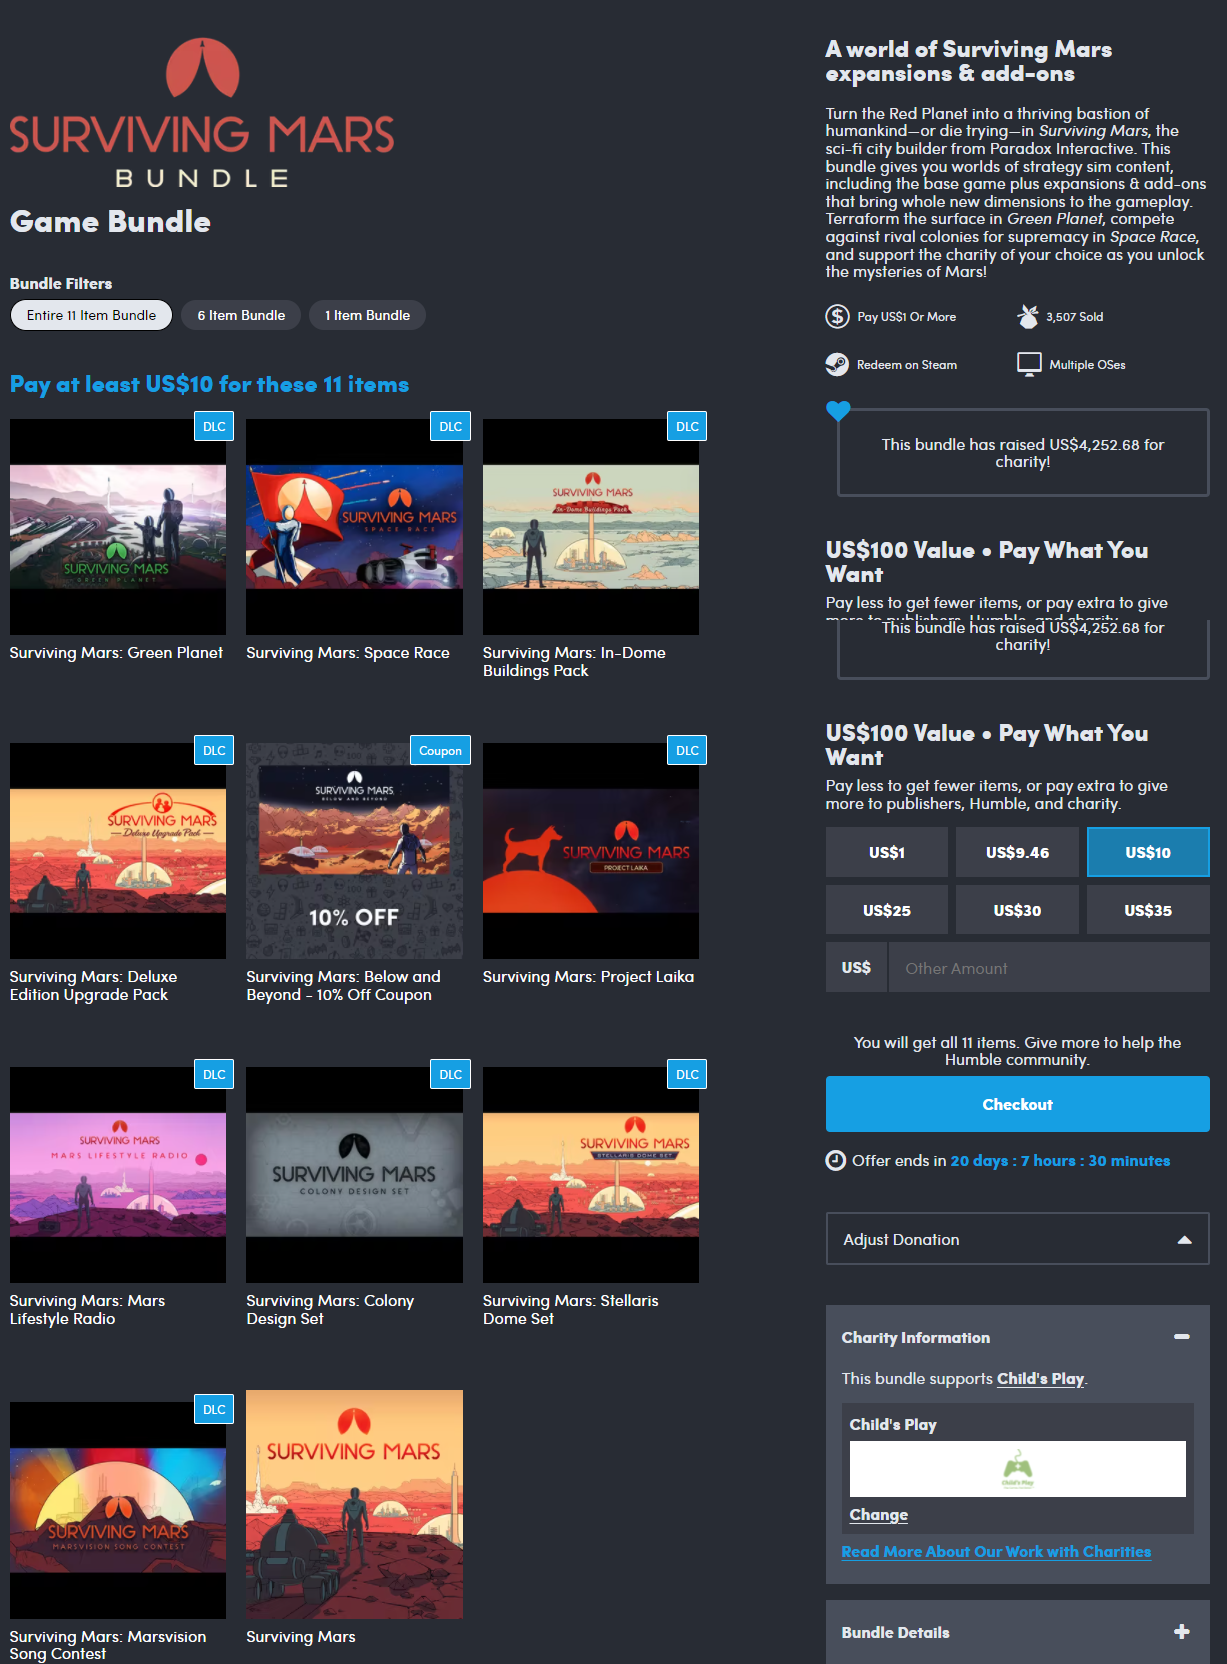Select 6 Item Bundle filter
The height and width of the screenshot is (1664, 1227).
tap(241, 315)
